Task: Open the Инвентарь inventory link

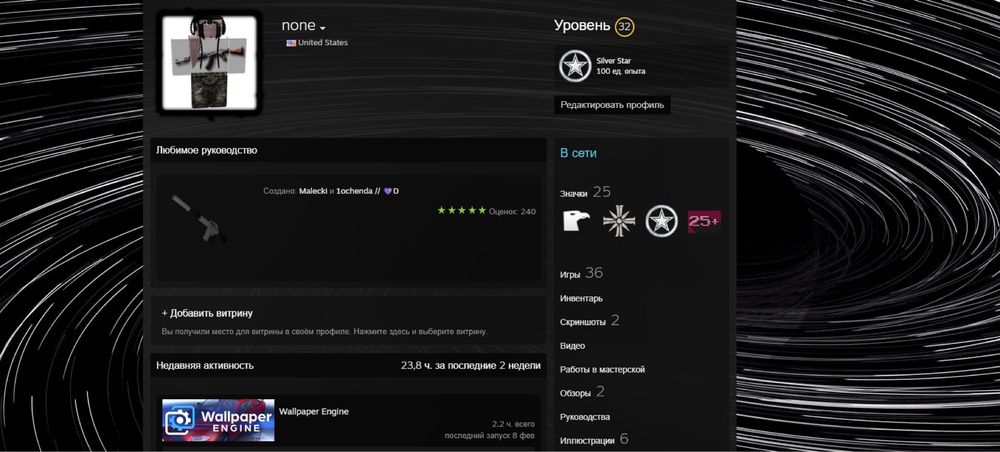Action: 581,298
